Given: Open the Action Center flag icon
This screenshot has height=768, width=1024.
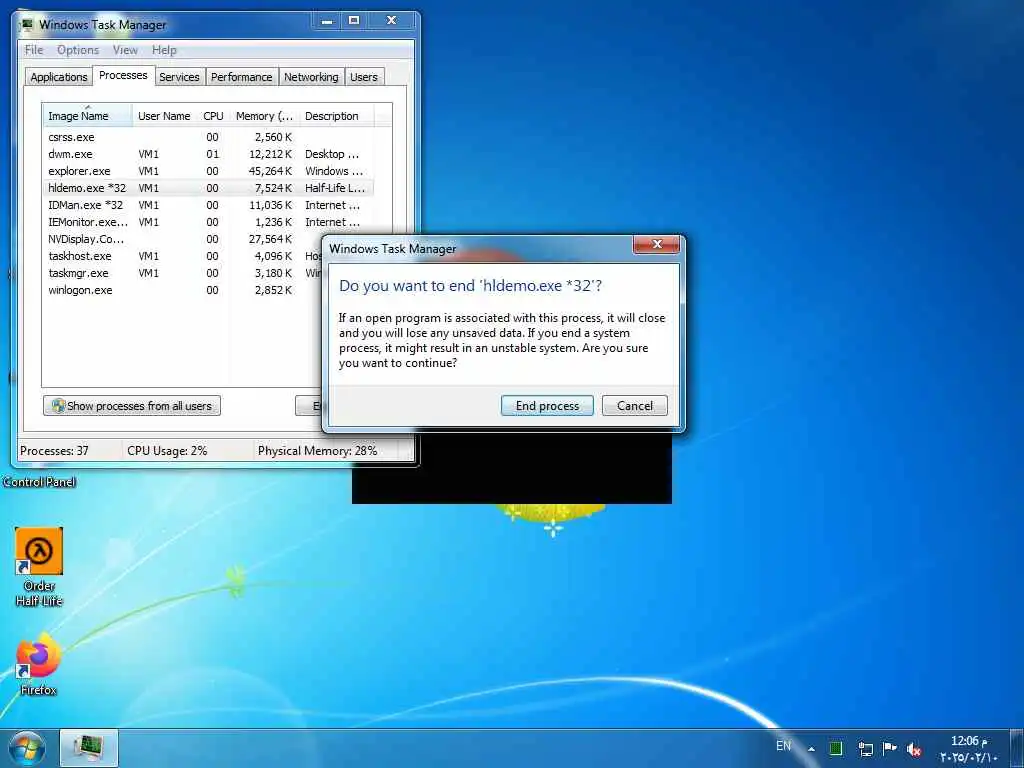Looking at the screenshot, I should pyautogui.click(x=889, y=748).
